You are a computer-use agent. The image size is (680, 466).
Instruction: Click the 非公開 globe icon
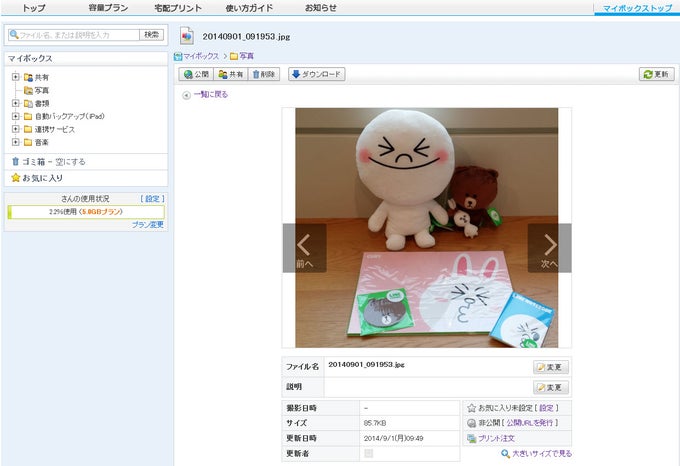tap(471, 423)
